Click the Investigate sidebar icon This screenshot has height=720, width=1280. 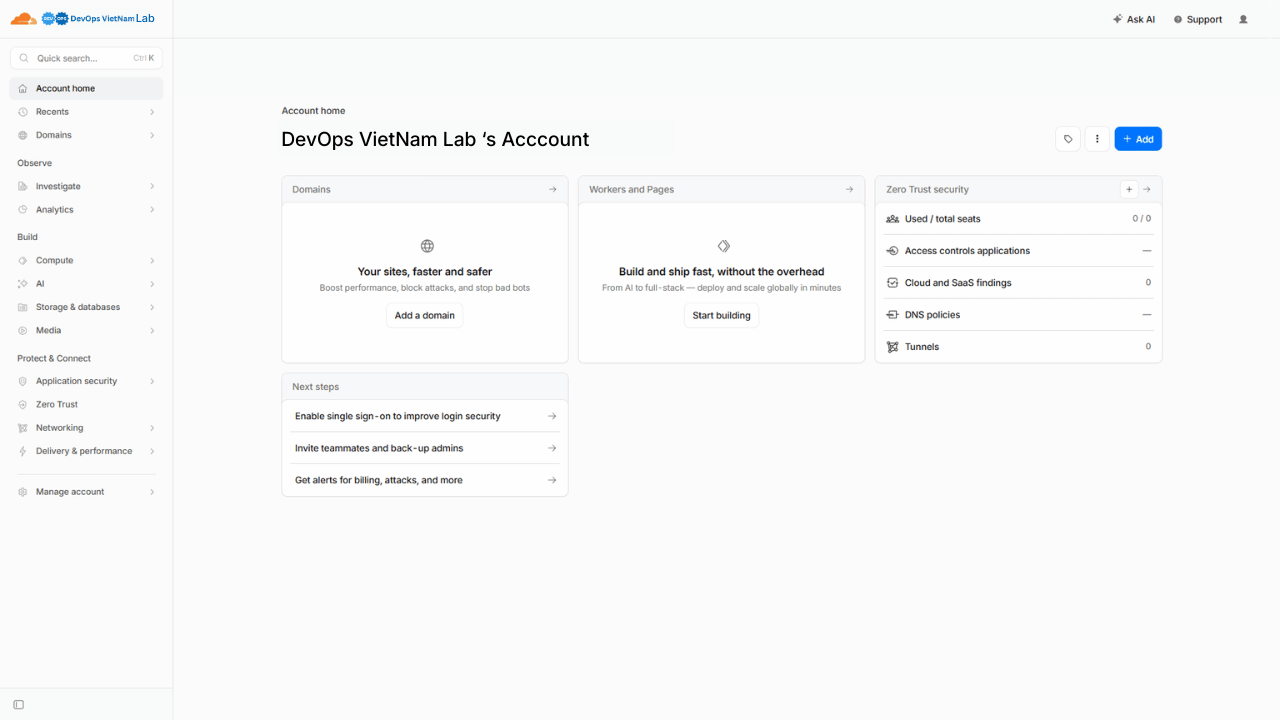point(23,186)
